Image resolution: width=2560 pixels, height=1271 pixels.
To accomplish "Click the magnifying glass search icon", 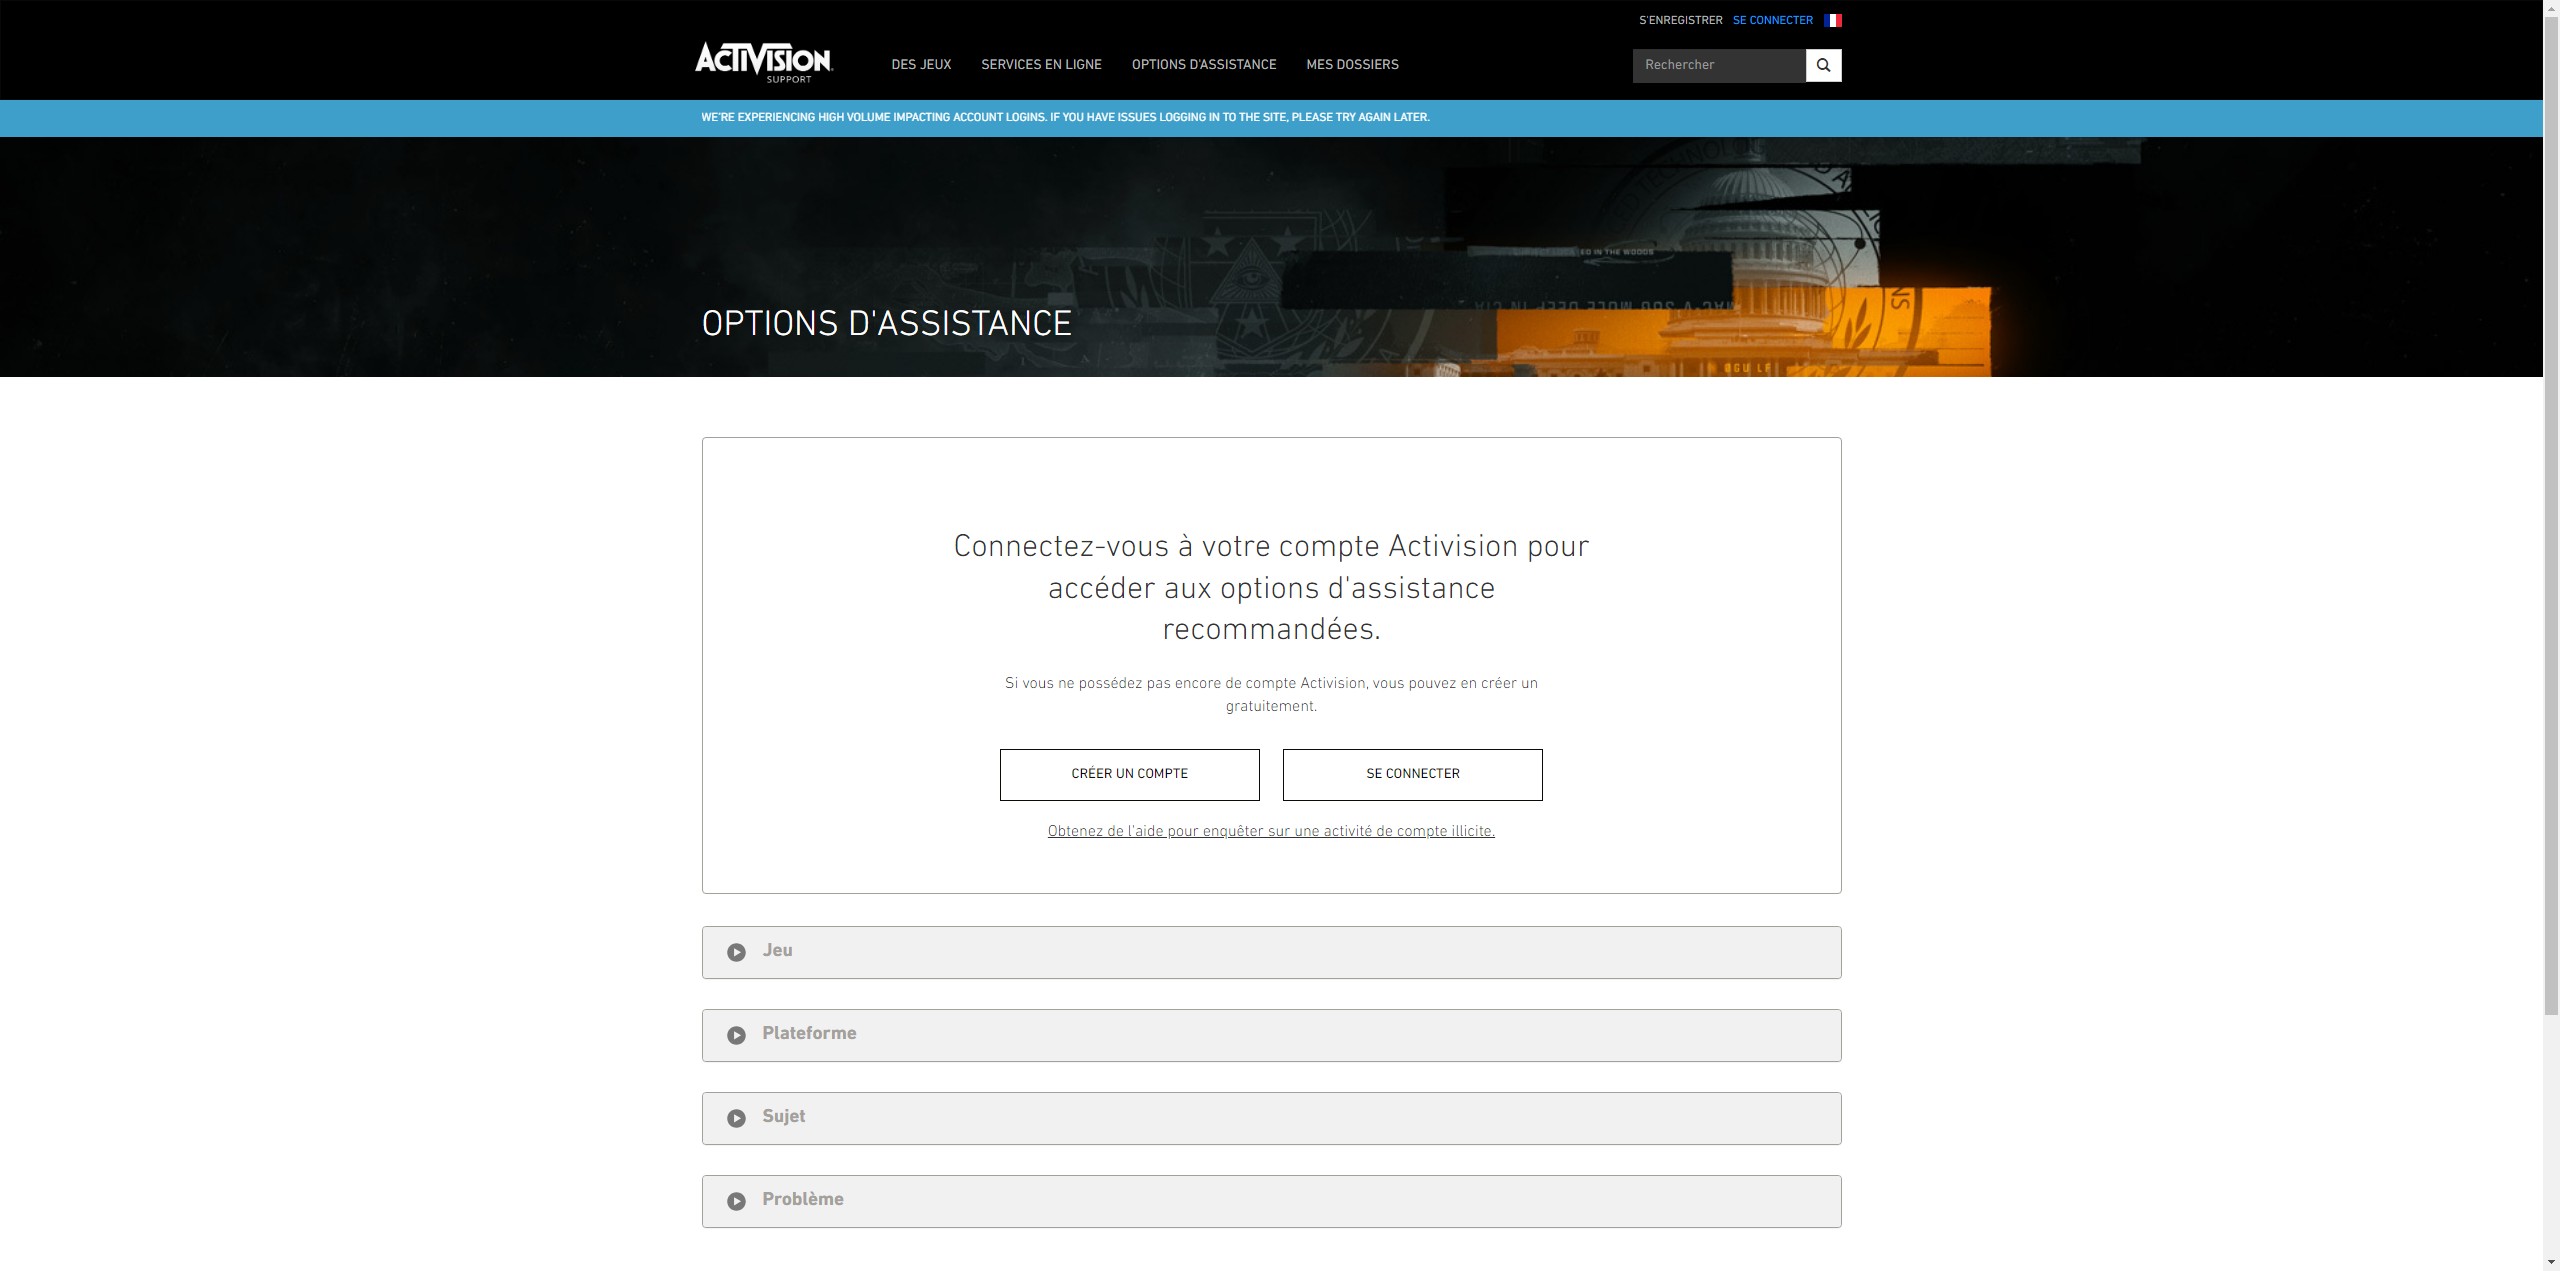I will point(1823,65).
